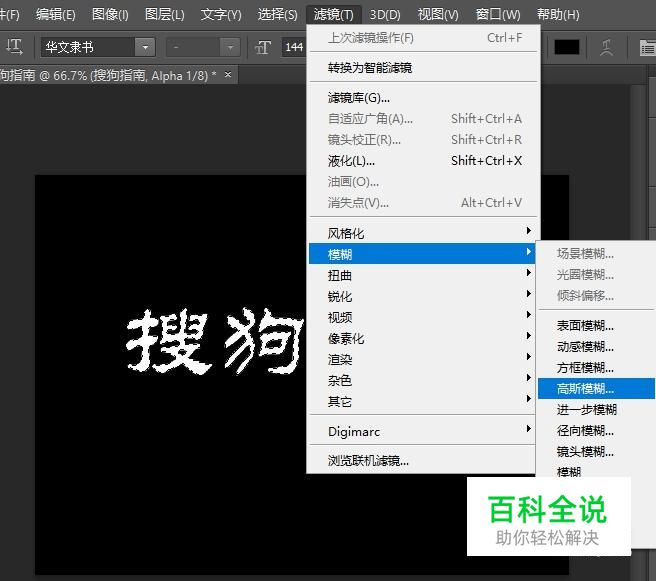Open 滤镜库(G)... filter gallery

point(423,97)
